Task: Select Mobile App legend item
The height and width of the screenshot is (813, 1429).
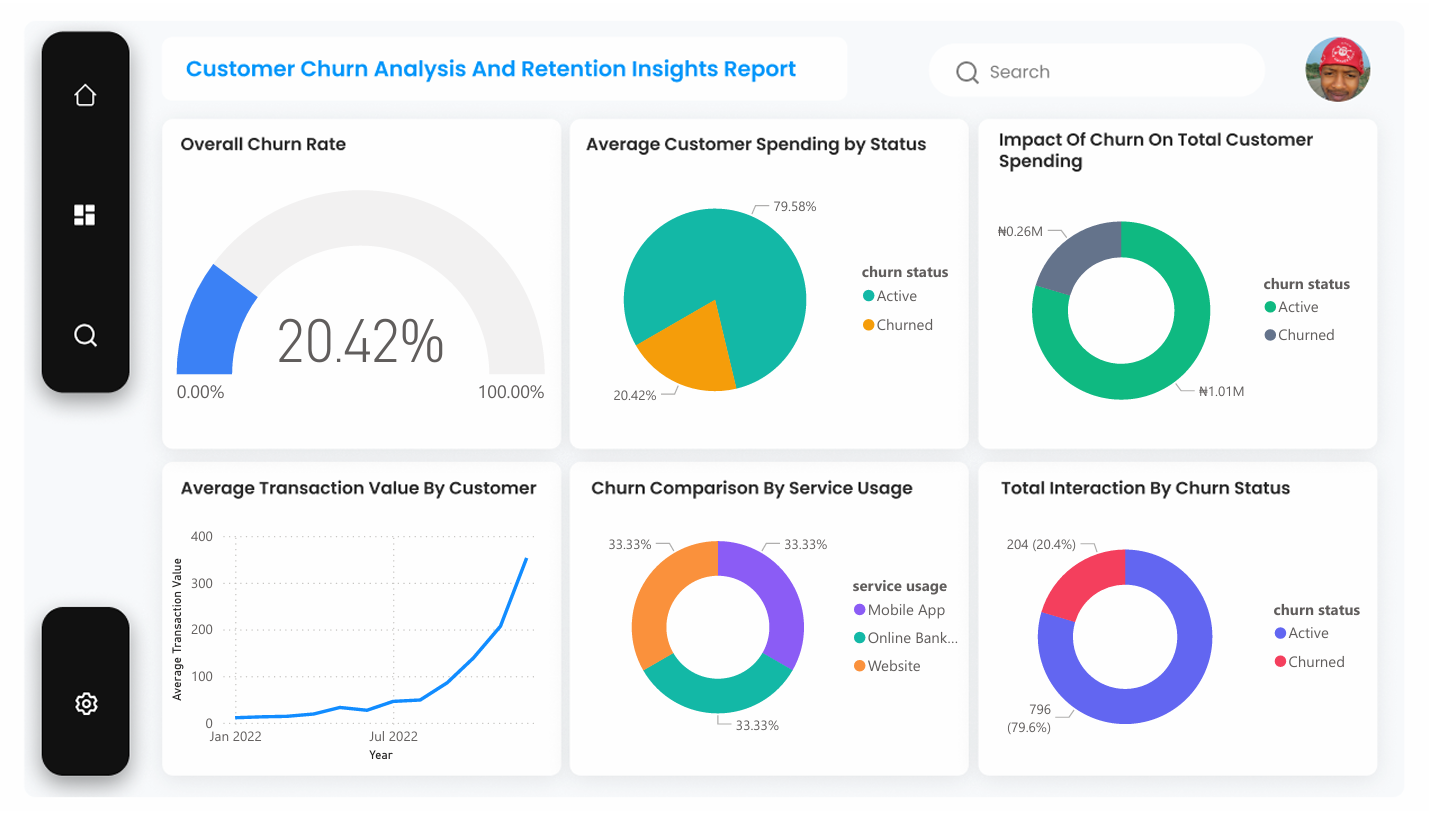Action: tap(899, 610)
